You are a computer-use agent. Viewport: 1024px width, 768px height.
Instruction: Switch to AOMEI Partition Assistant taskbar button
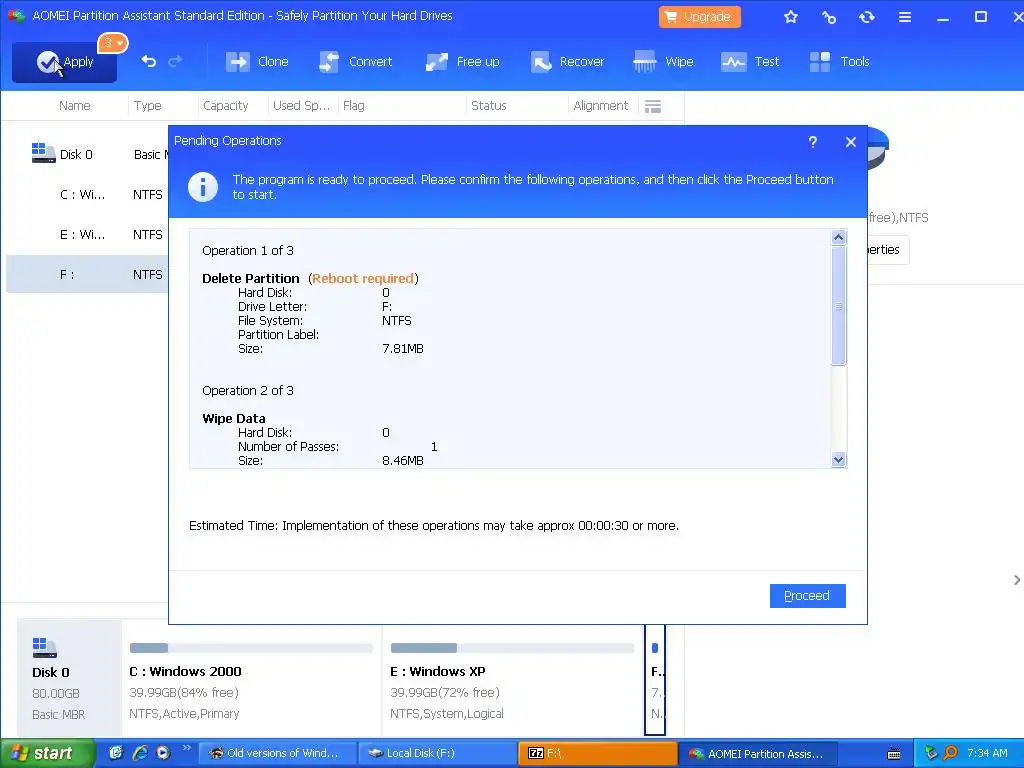pos(758,754)
